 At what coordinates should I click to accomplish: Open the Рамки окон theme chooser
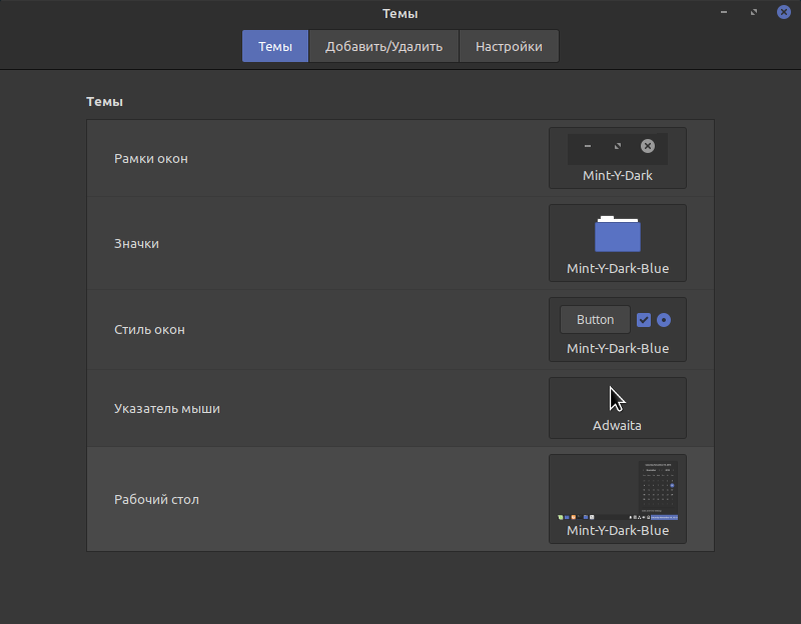point(618,158)
